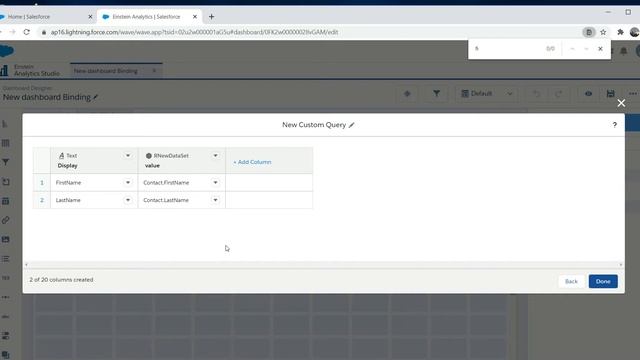Select the LastName display cell
The image size is (640, 360).
click(94, 200)
